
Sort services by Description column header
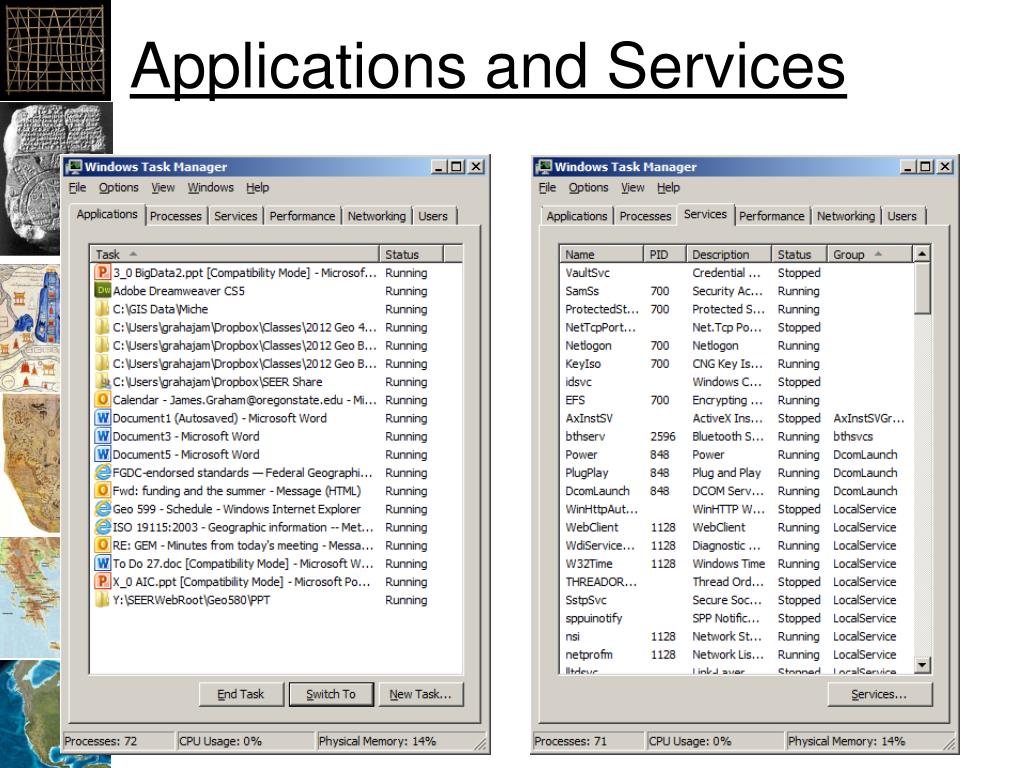pos(728,254)
